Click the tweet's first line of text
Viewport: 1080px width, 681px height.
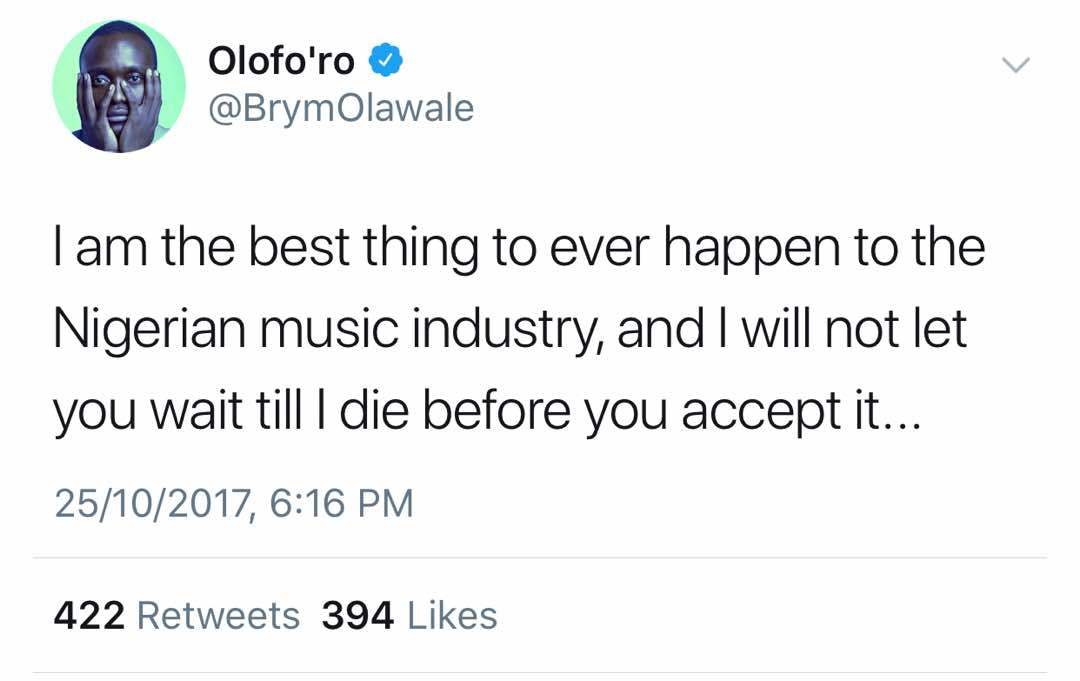[x=519, y=250]
